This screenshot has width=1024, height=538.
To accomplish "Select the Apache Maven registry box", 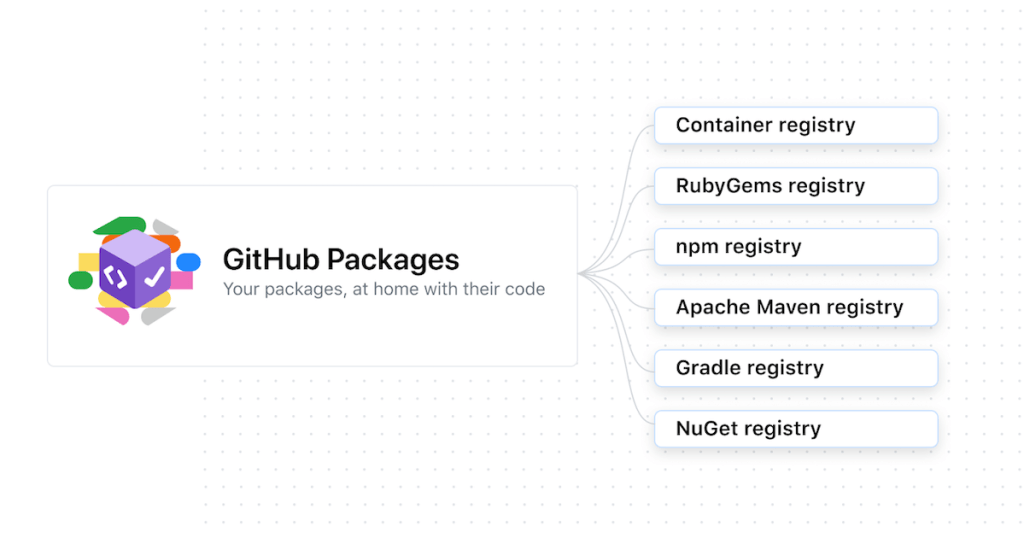I will [x=795, y=308].
